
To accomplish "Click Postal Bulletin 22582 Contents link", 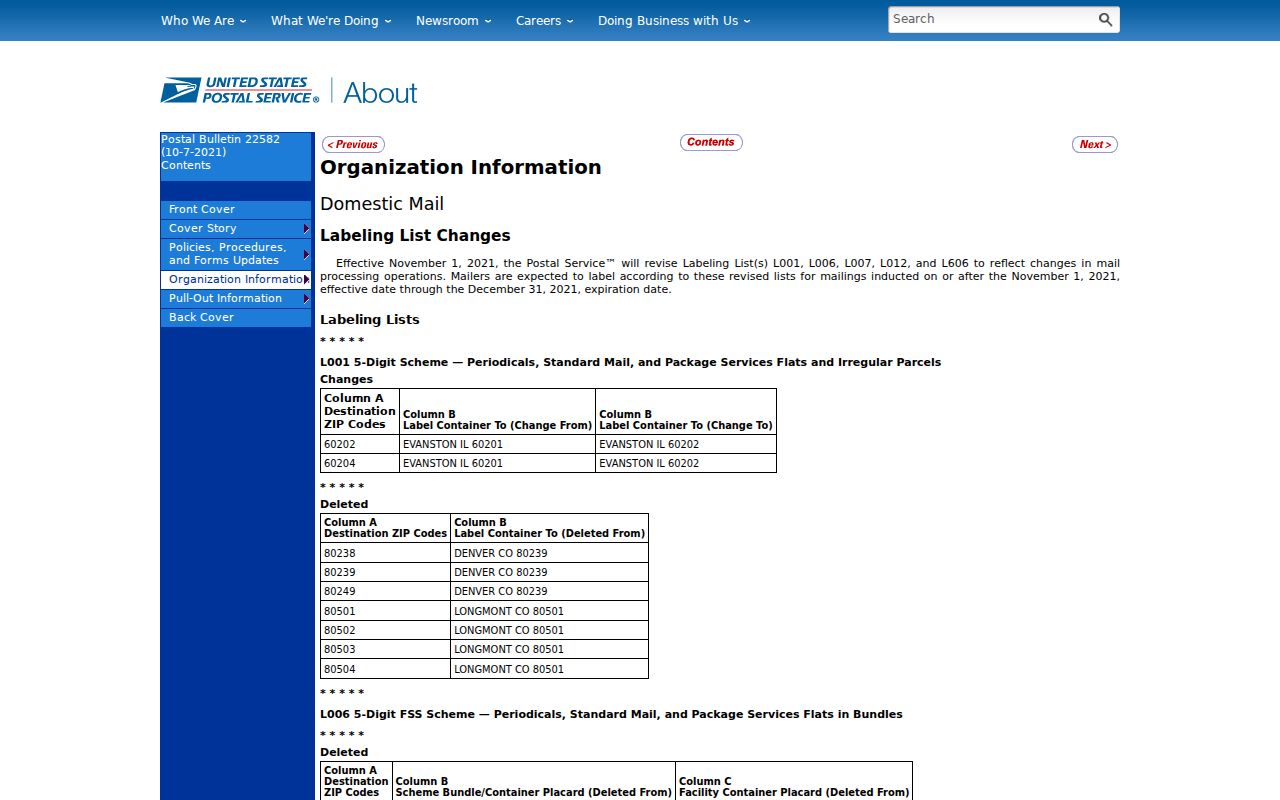I will click(220, 153).
